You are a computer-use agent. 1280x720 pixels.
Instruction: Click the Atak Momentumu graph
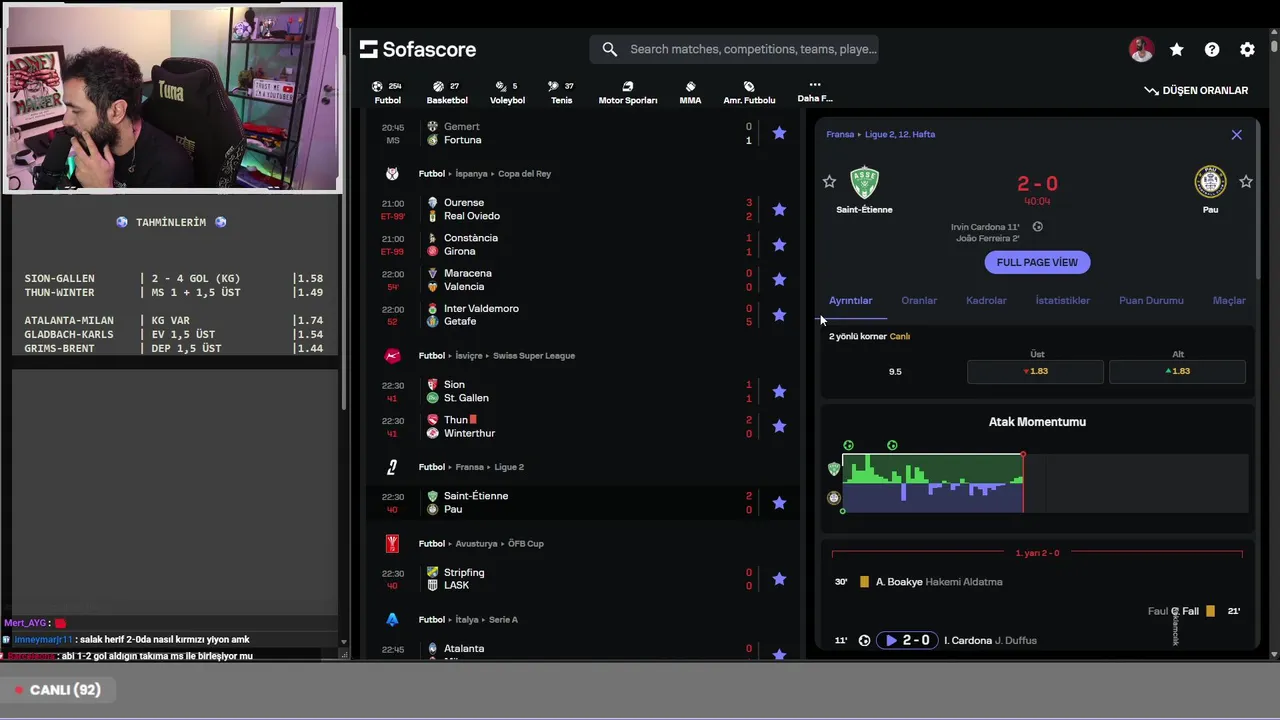tap(1044, 483)
